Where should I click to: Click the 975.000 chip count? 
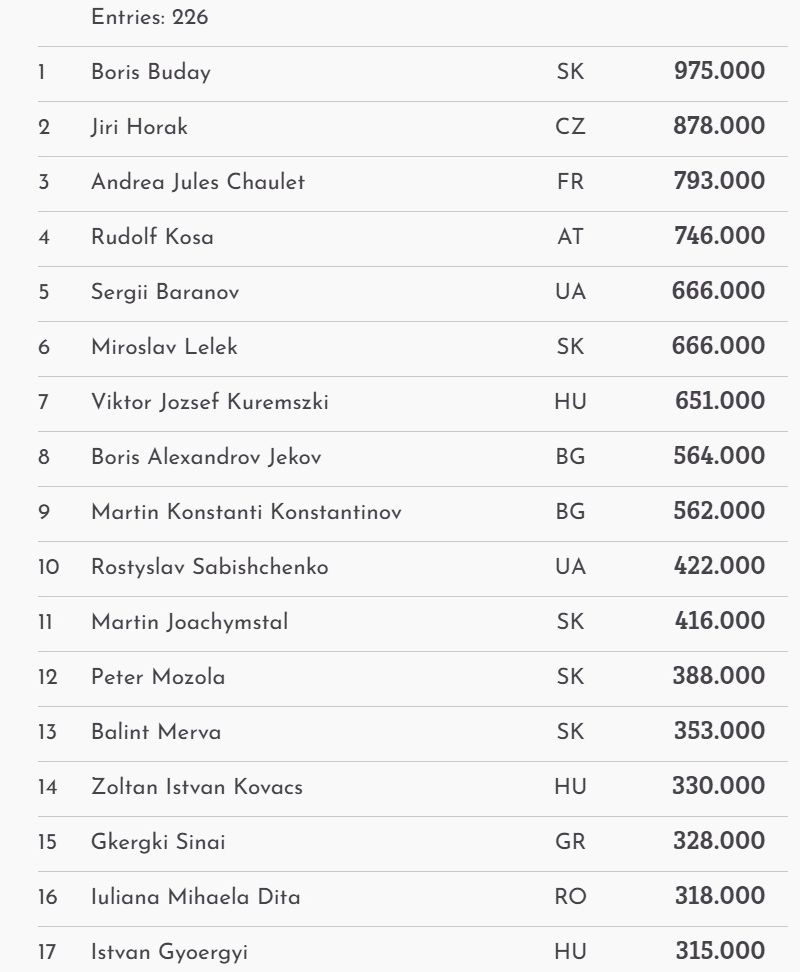click(x=719, y=71)
